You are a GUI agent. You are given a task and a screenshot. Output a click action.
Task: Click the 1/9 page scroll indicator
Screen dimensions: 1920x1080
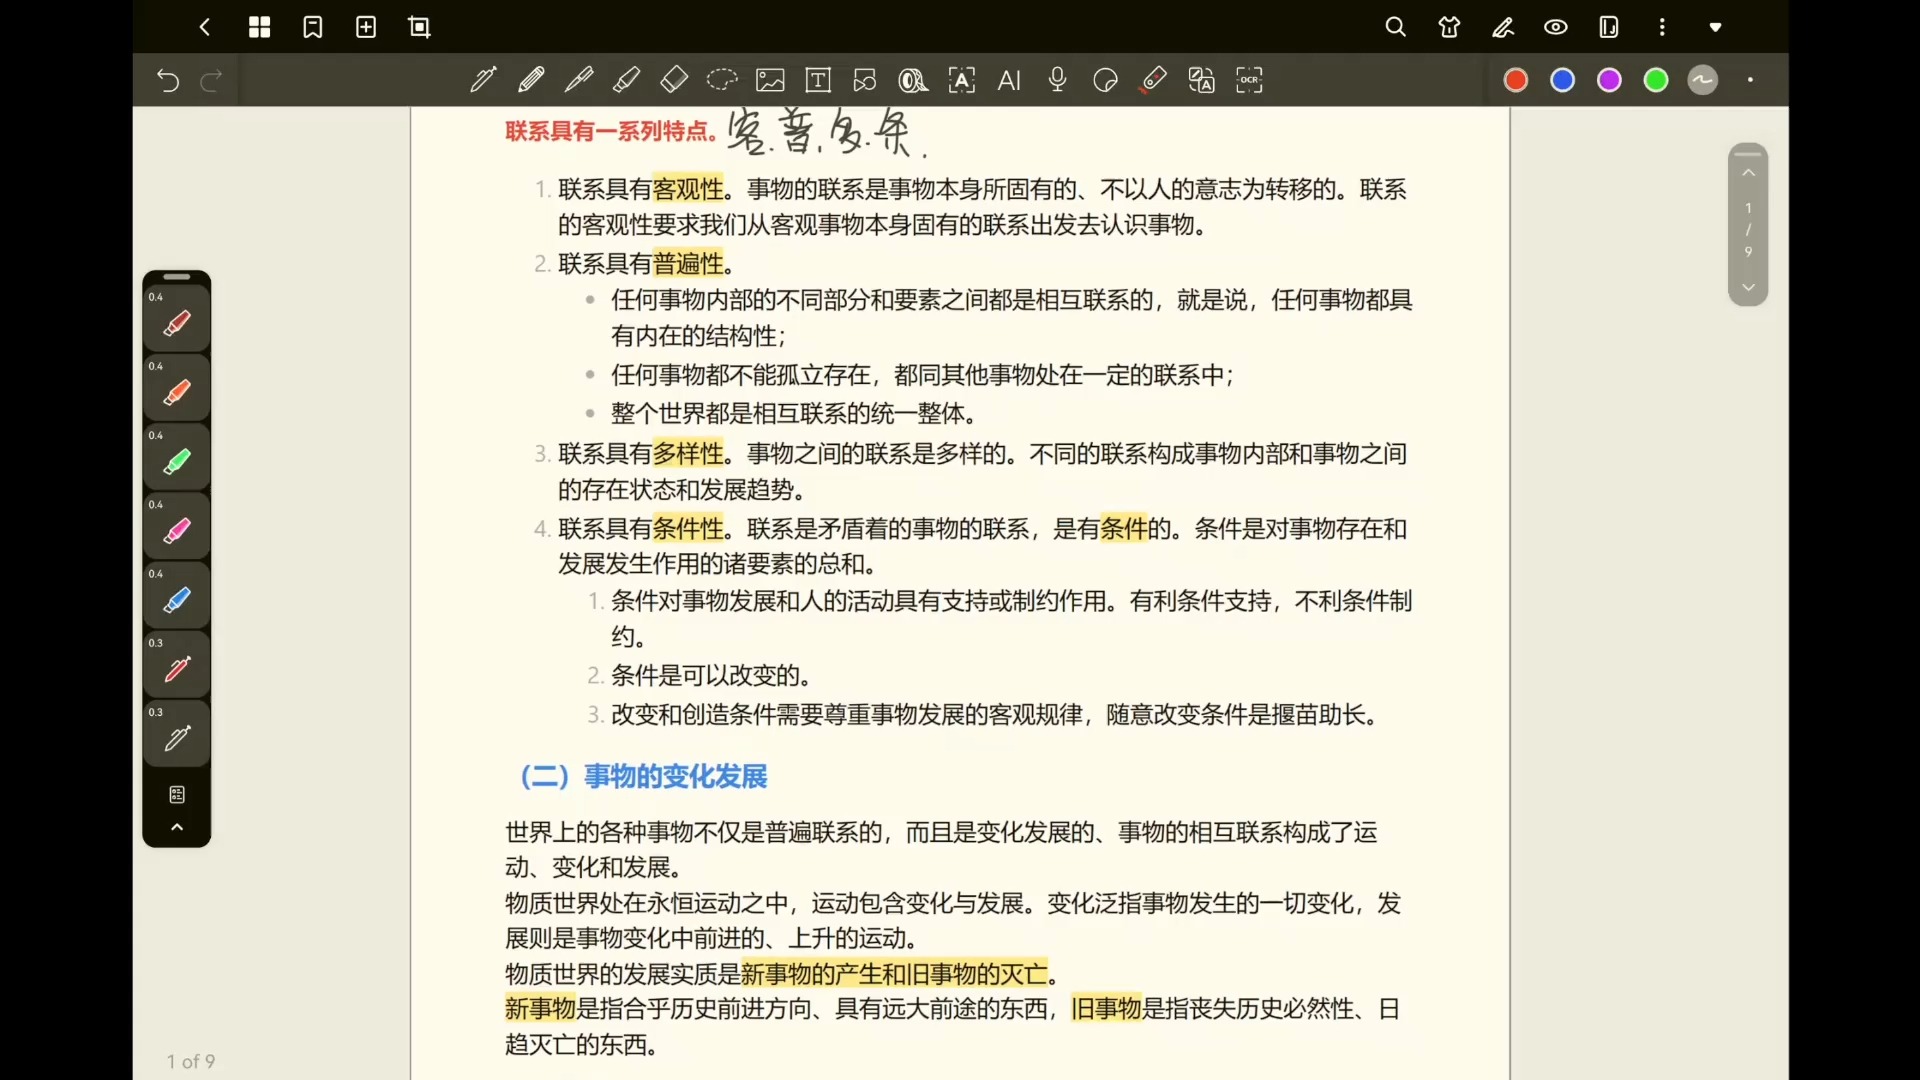[x=1748, y=230]
